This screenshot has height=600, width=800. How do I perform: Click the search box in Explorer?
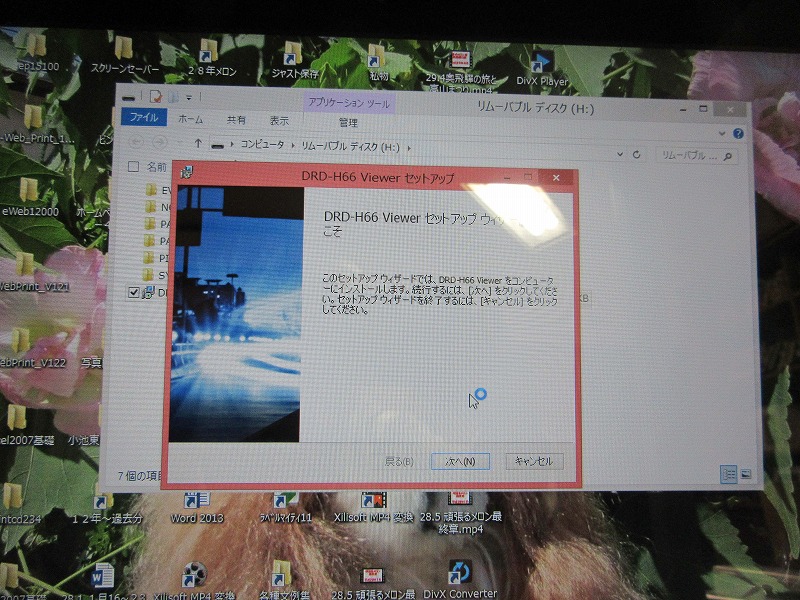pyautogui.click(x=696, y=156)
